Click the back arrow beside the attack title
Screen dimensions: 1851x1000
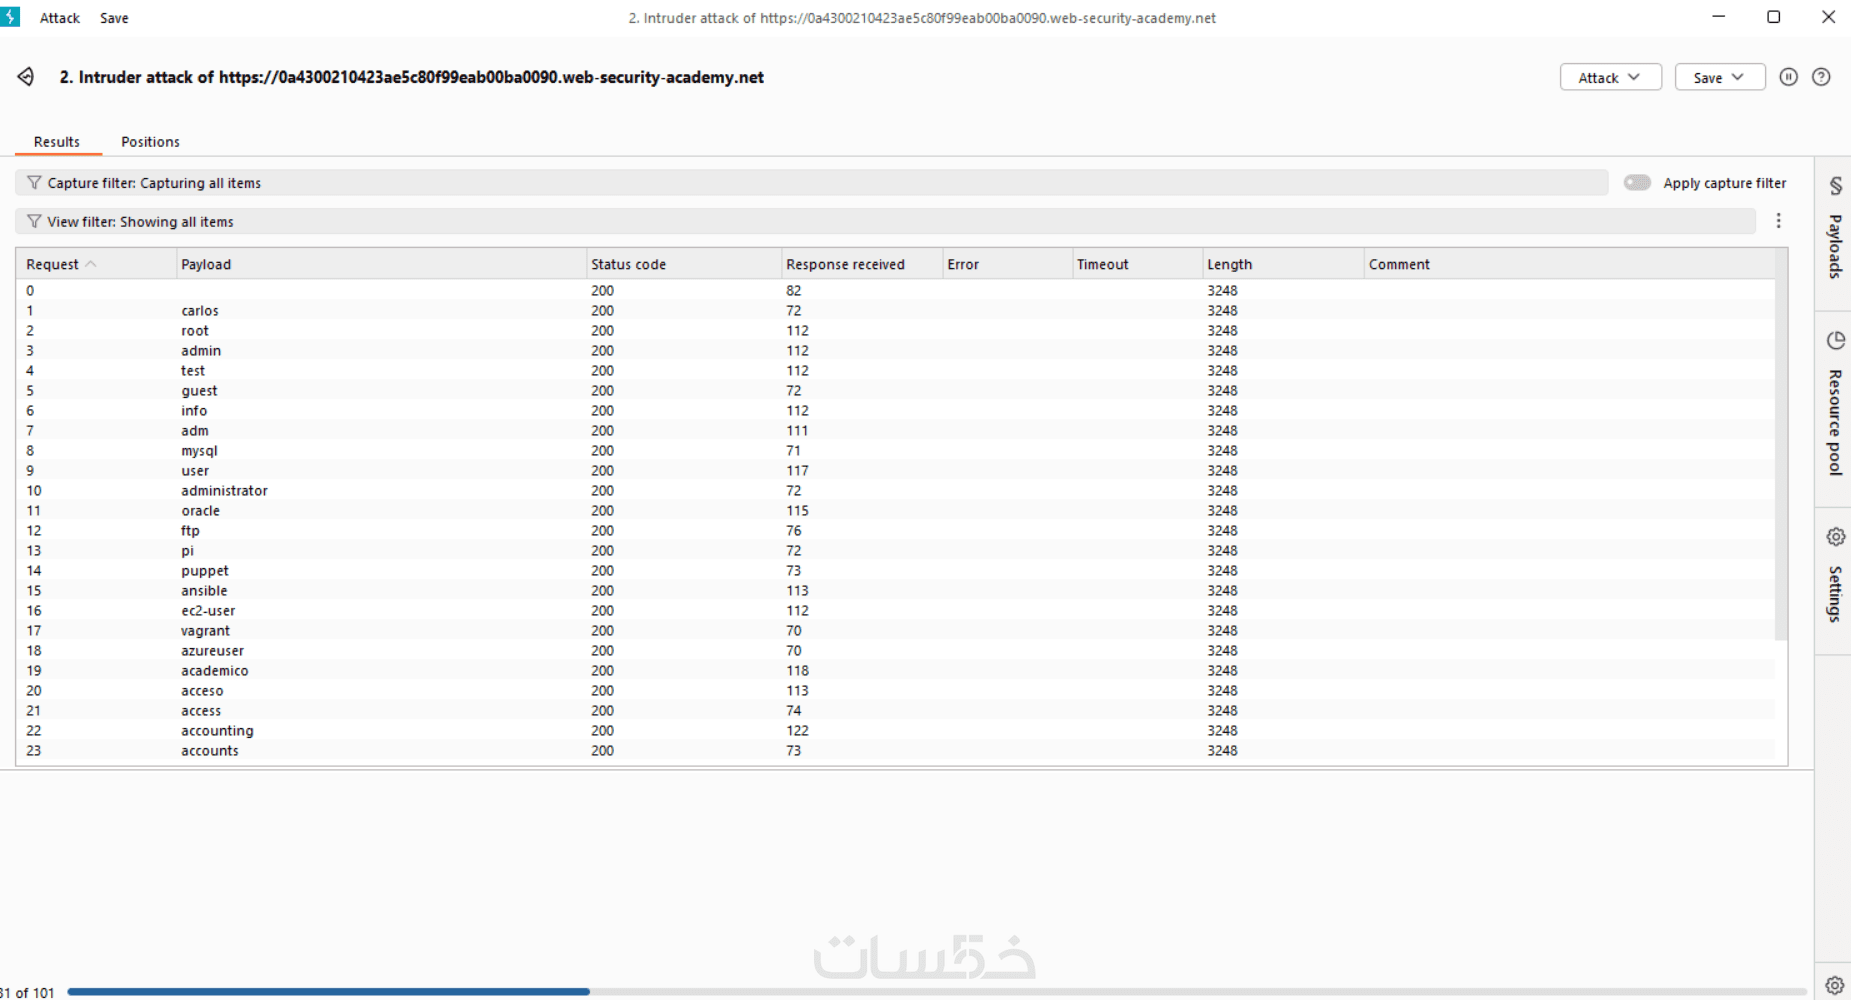click(26, 77)
